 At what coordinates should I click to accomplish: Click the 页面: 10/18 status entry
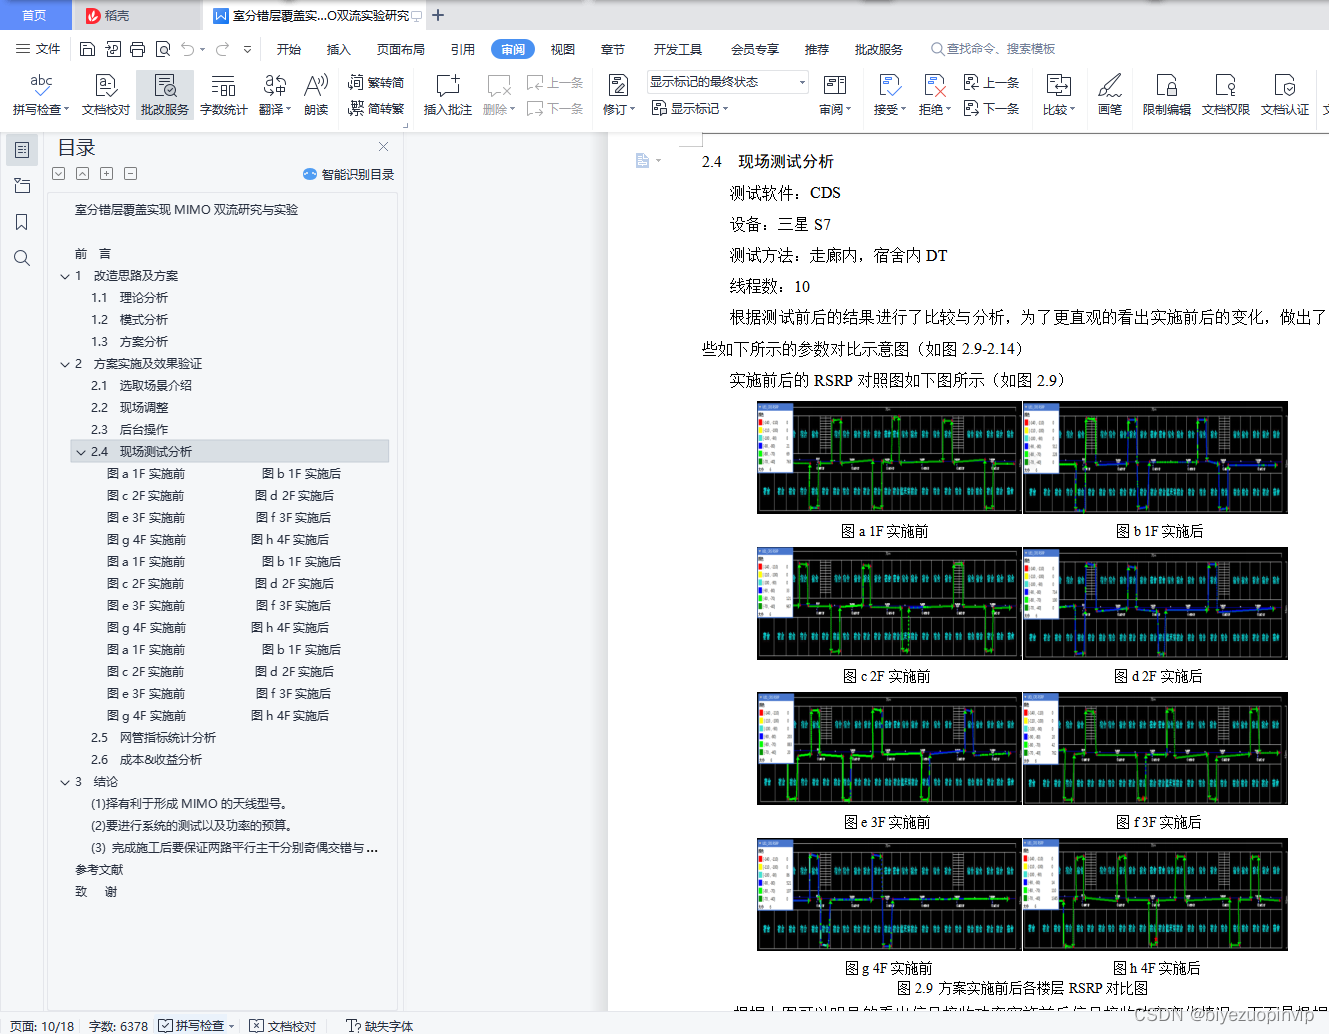42,1025
